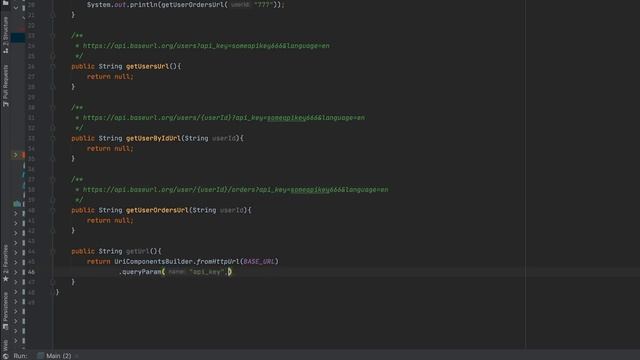
Task: Click the icon left of Run label
Action: click(x=6, y=356)
